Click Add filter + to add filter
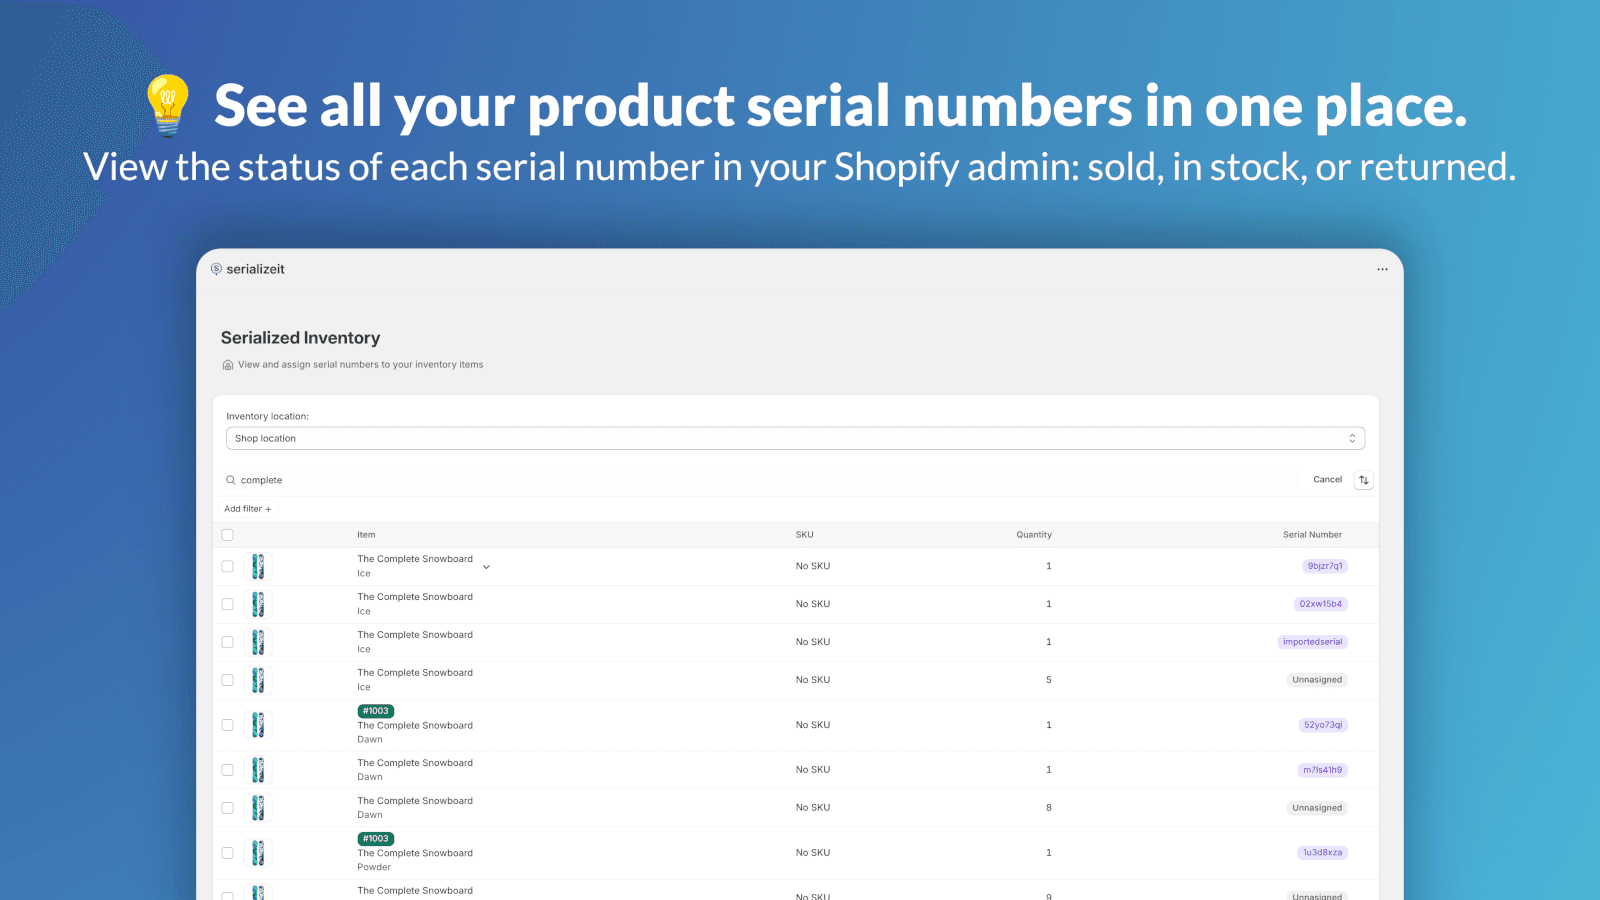 tap(247, 509)
